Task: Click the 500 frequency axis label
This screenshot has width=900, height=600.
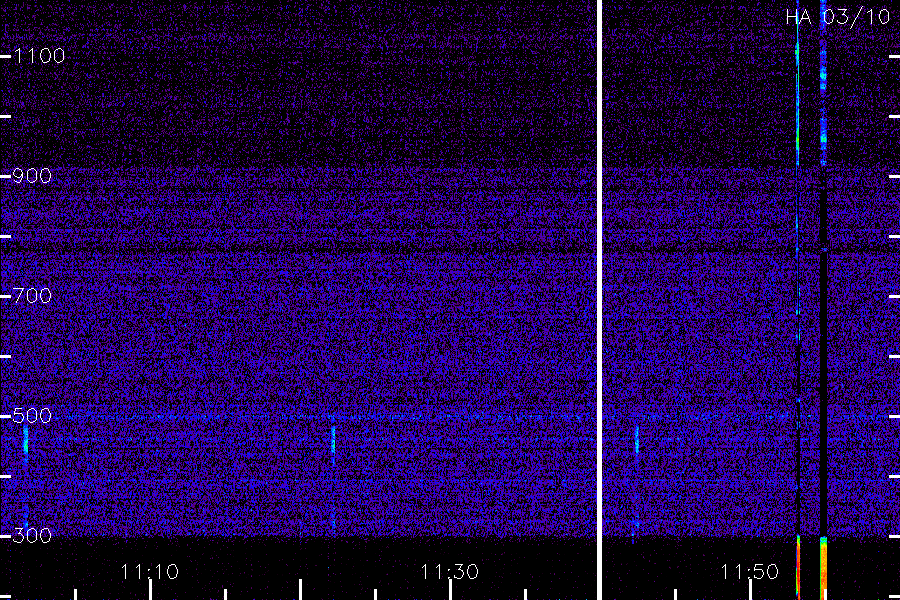Action: tap(32, 416)
